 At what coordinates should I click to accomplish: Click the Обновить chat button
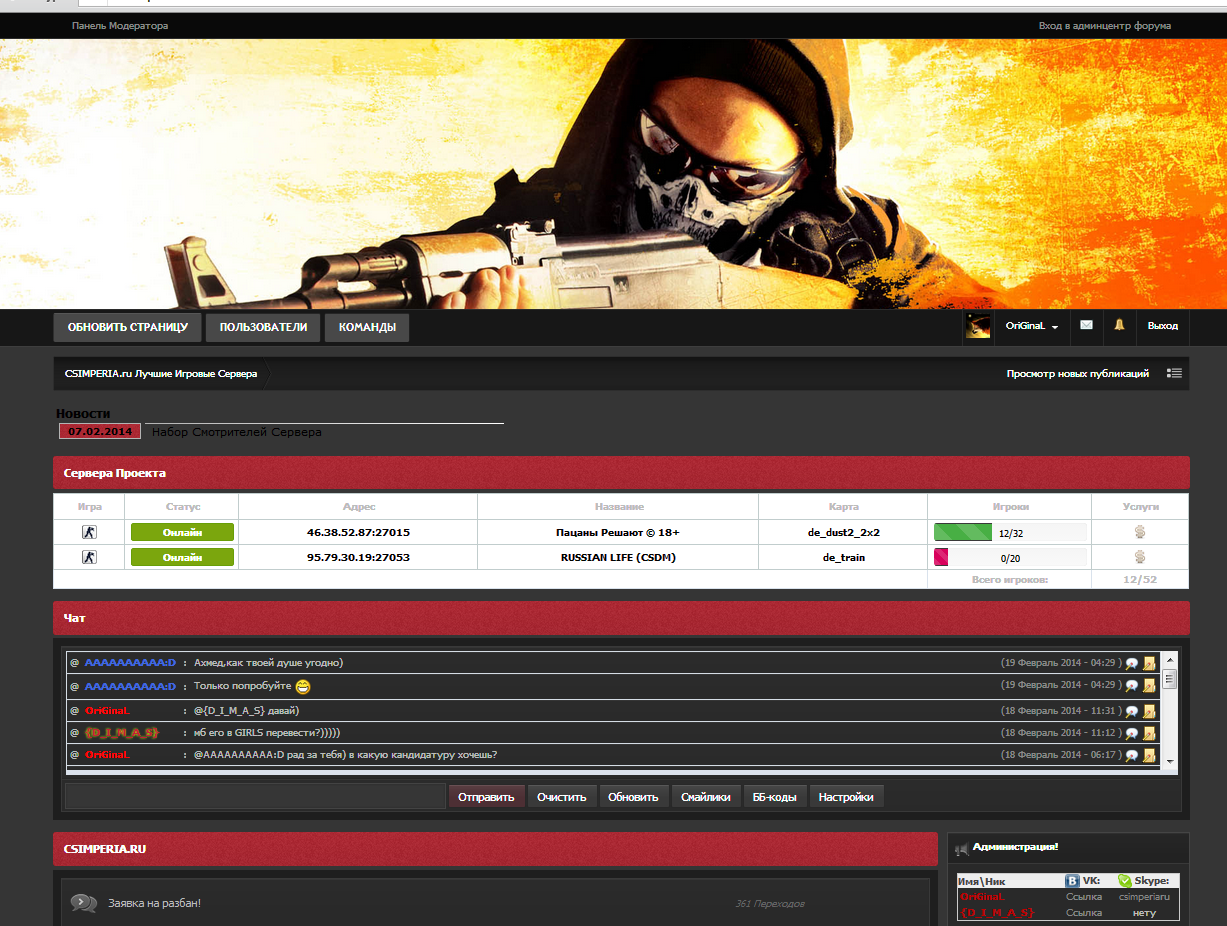pyautogui.click(x=633, y=797)
